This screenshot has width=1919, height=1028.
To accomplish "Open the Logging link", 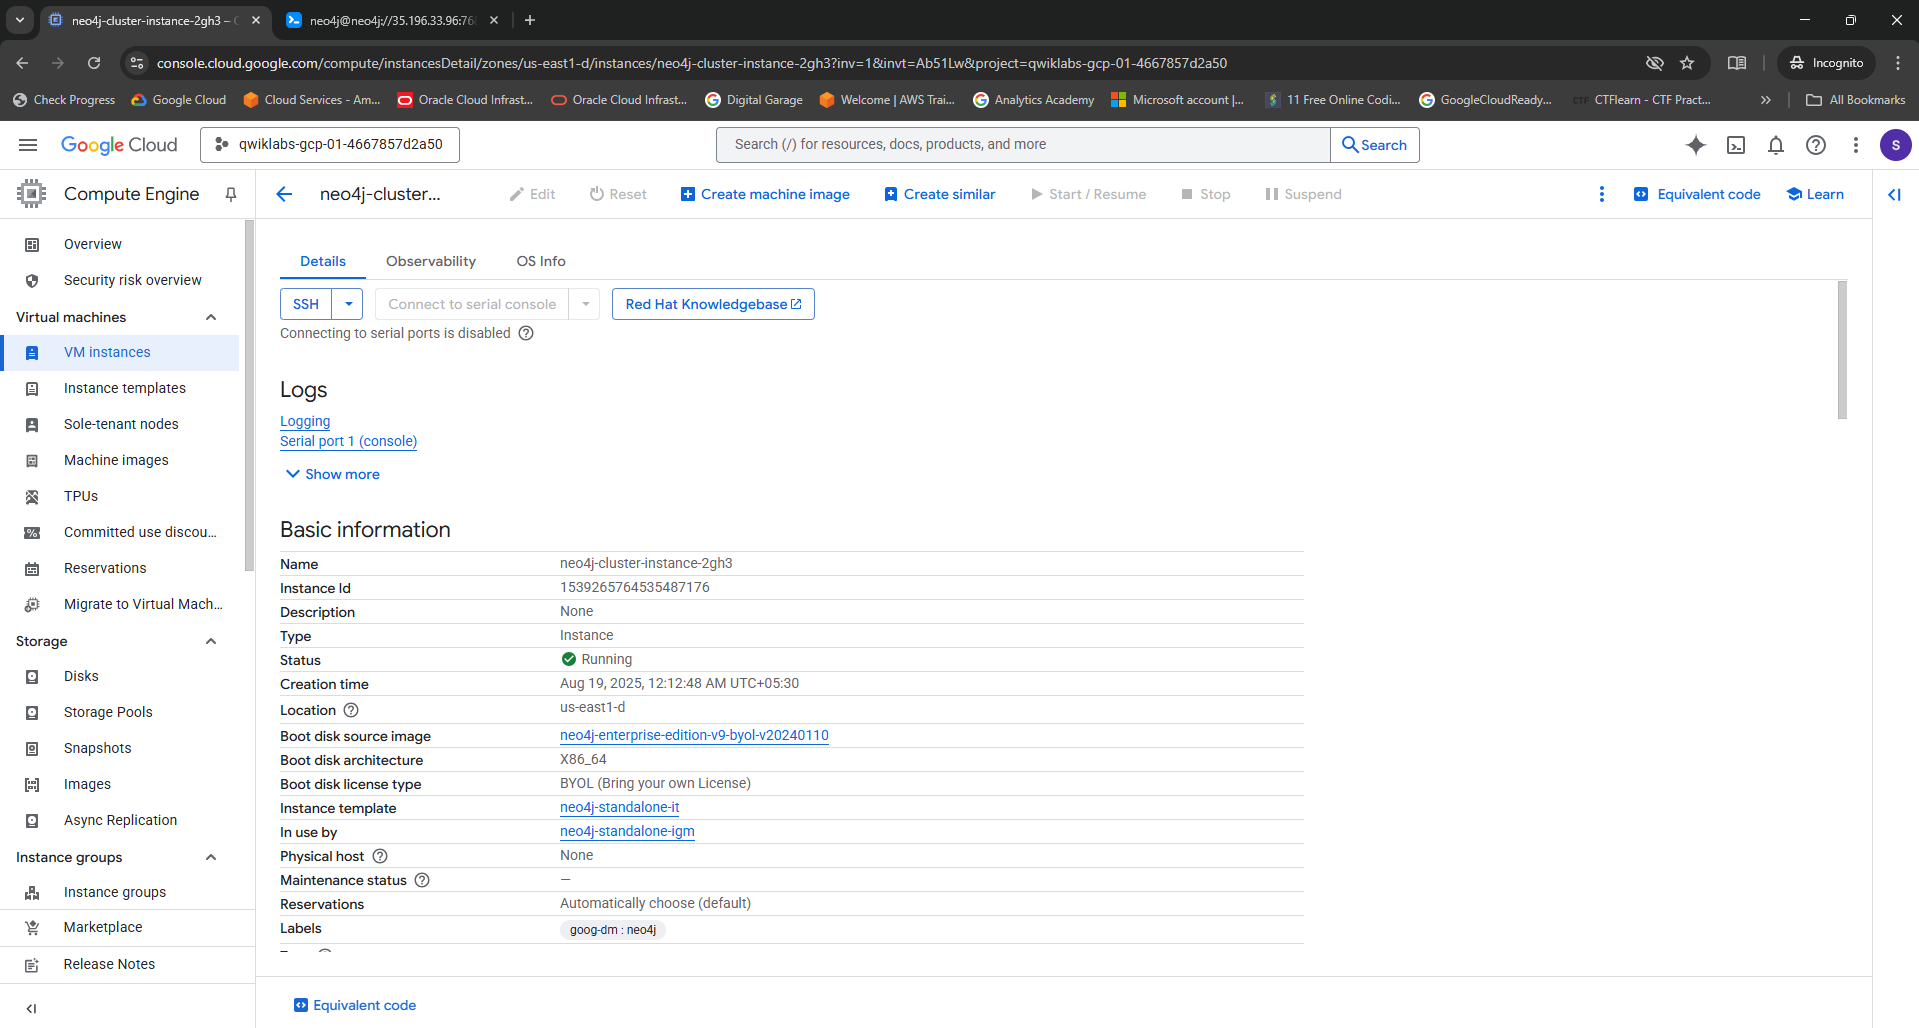I will tap(305, 422).
